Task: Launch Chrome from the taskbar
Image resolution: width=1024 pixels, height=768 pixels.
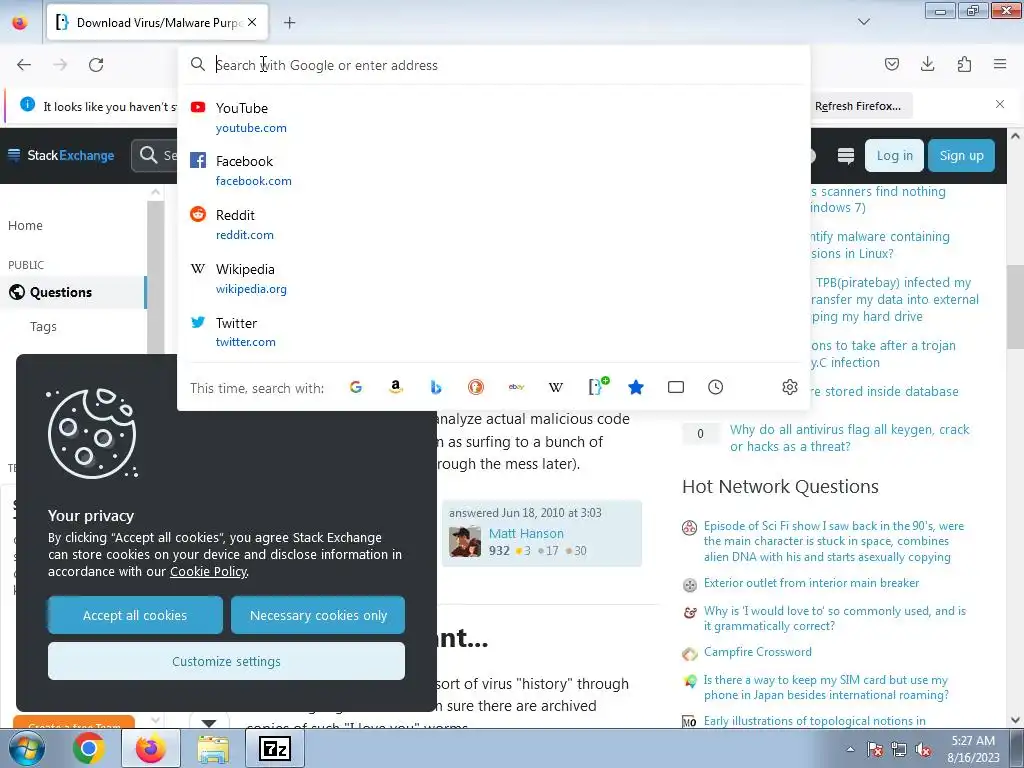Action: pyautogui.click(x=88, y=748)
